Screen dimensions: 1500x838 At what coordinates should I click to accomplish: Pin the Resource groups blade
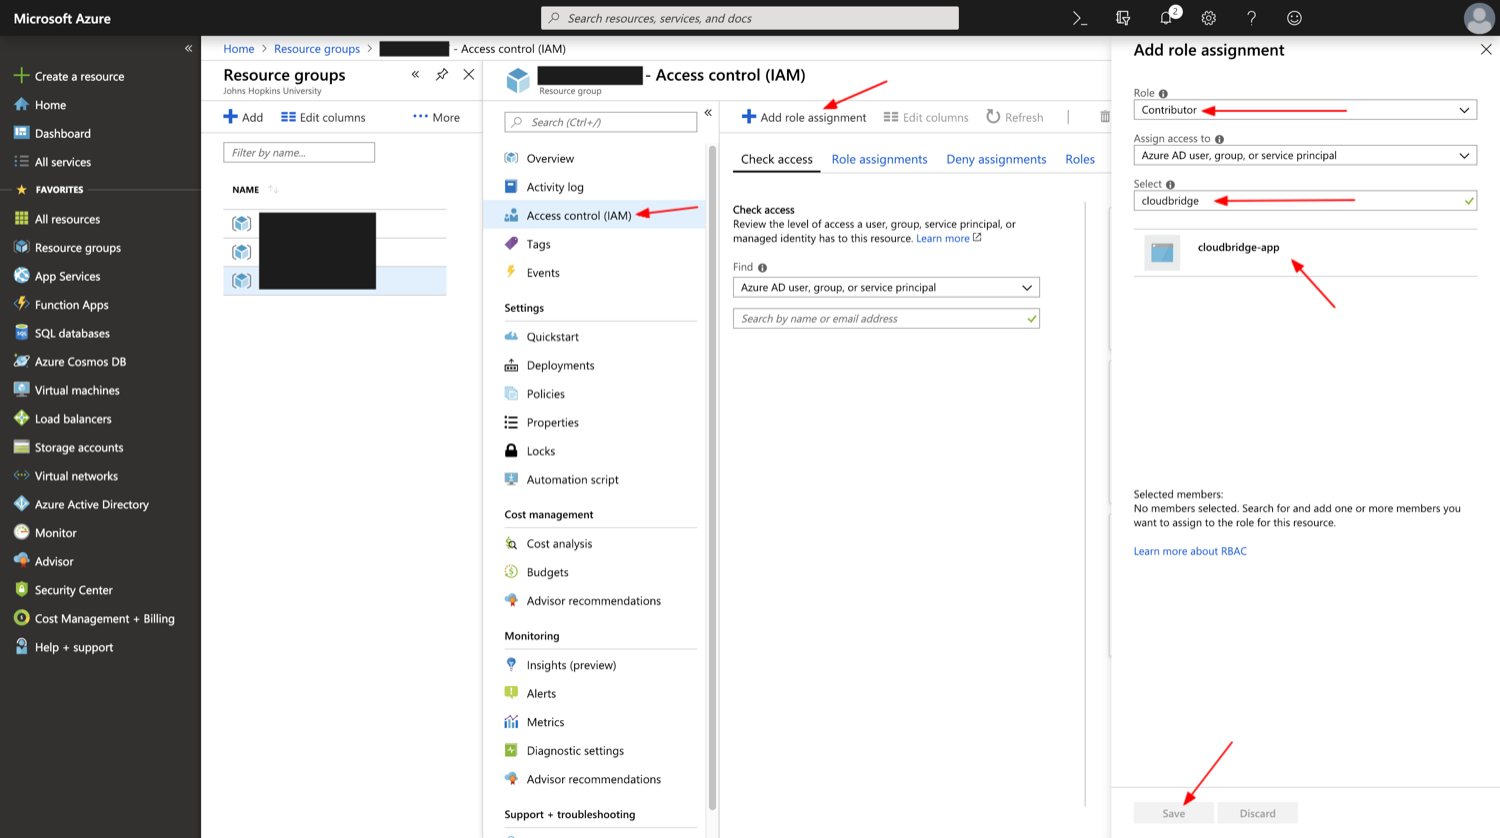click(442, 75)
